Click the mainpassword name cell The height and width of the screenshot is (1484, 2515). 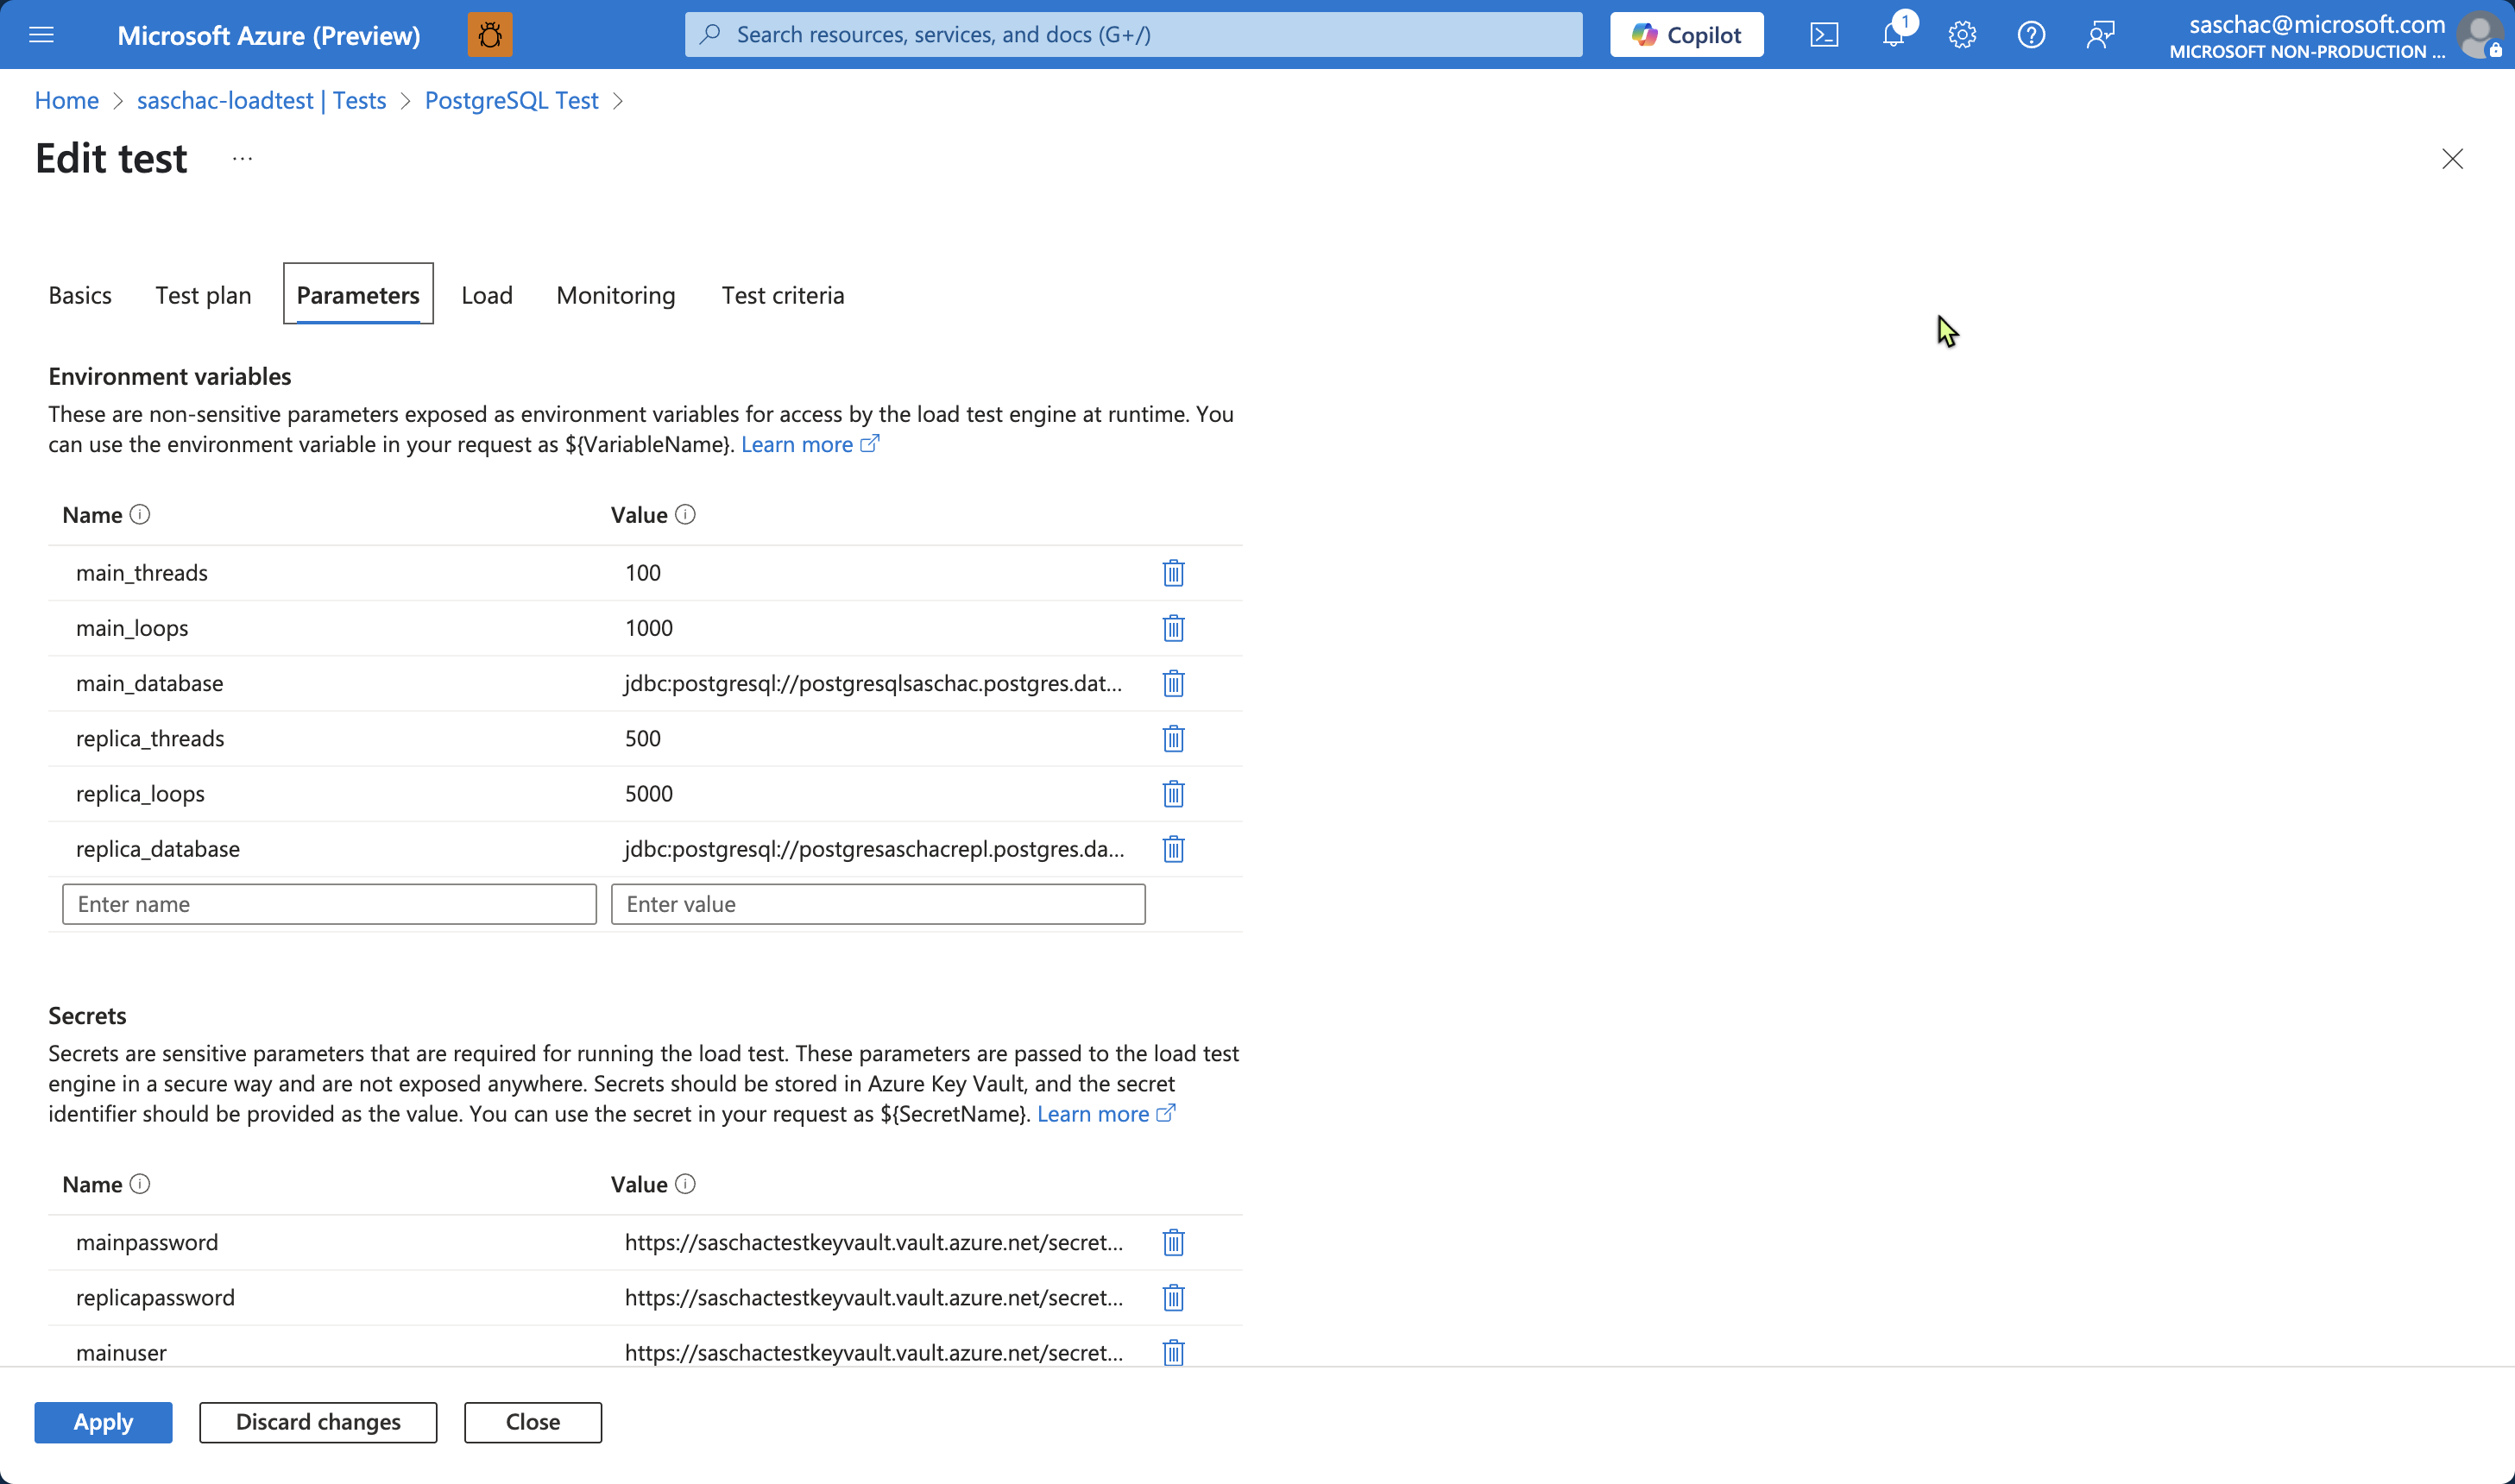coord(147,1242)
